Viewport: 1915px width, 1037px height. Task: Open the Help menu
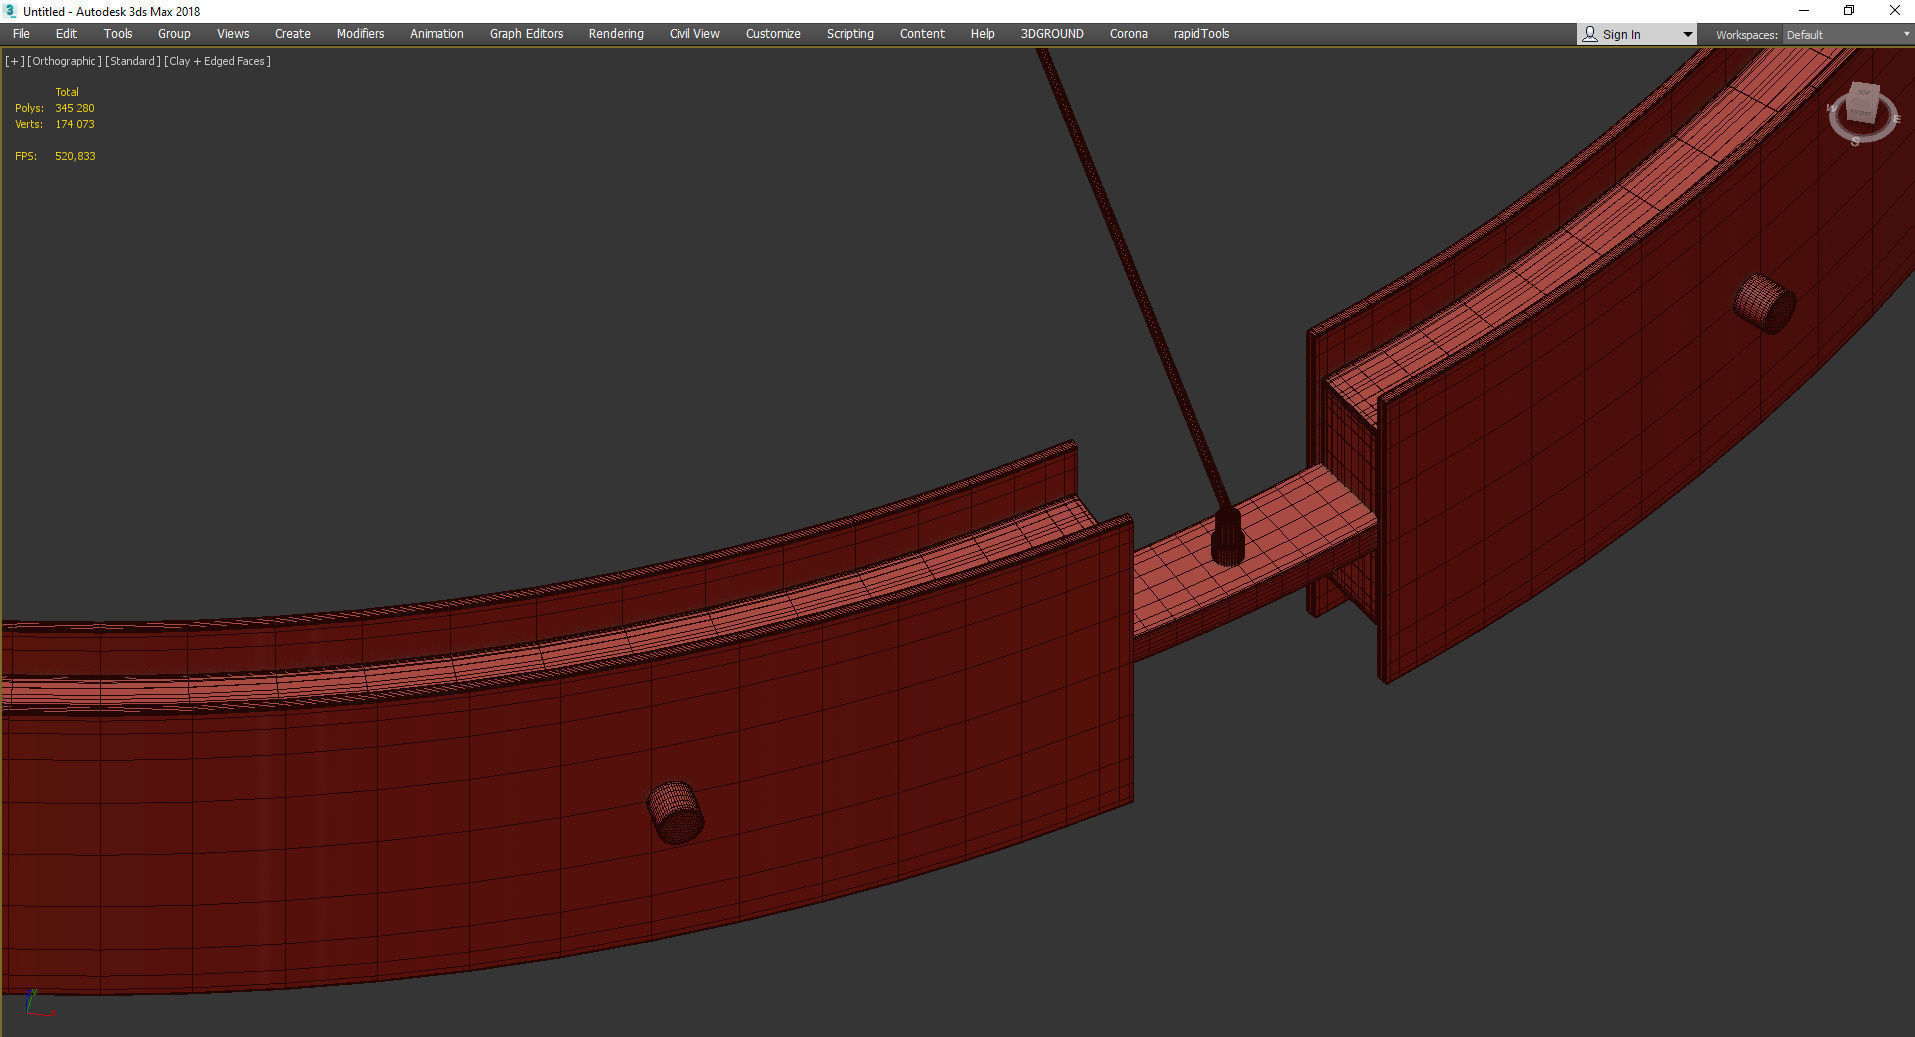pyautogui.click(x=982, y=34)
